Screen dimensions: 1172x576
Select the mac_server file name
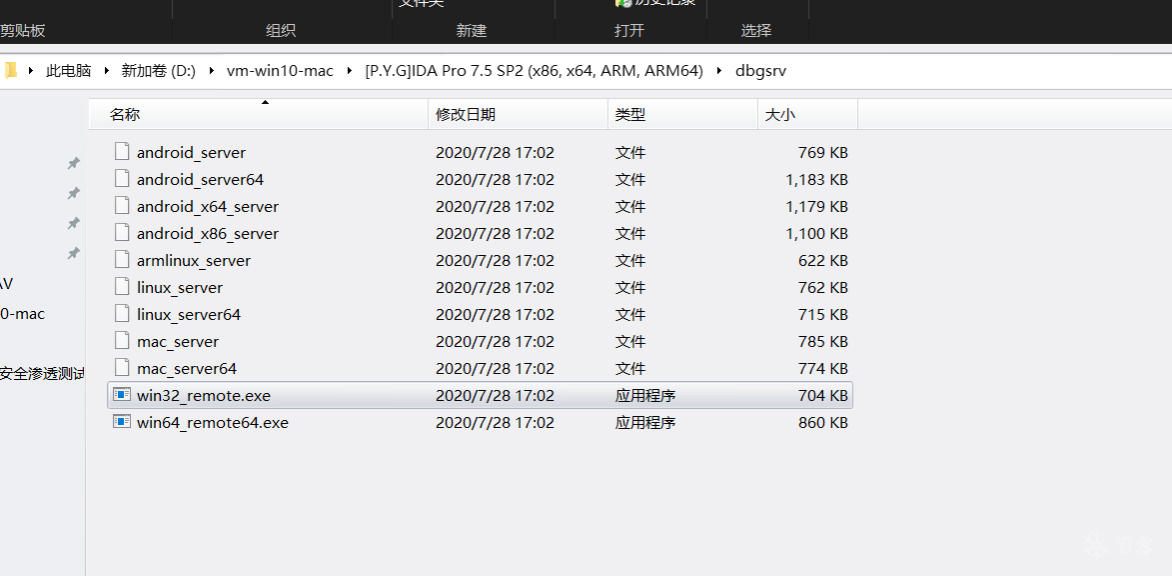point(178,341)
